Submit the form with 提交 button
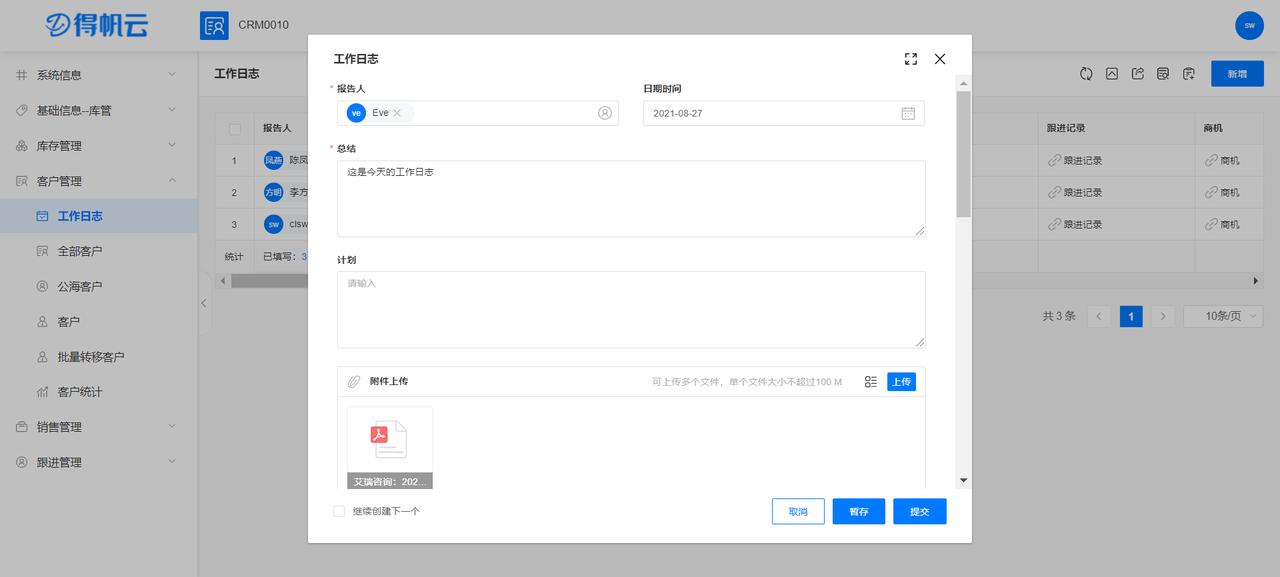 [x=919, y=511]
